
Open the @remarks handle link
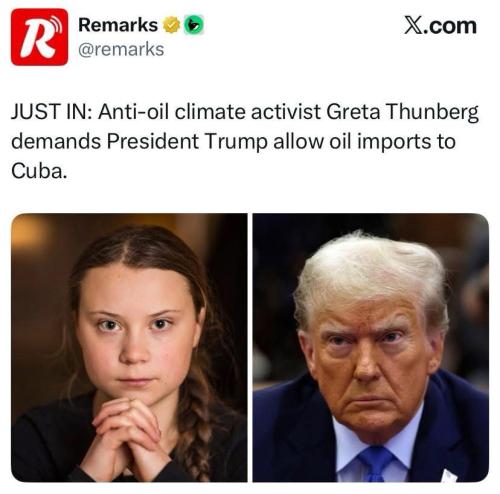tap(121, 49)
